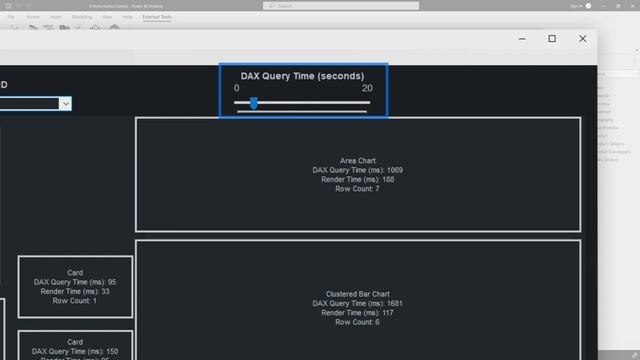The height and width of the screenshot is (360, 640).
Task: Click Sign in on the Power BI title bar
Action: pyautogui.click(x=576, y=6)
